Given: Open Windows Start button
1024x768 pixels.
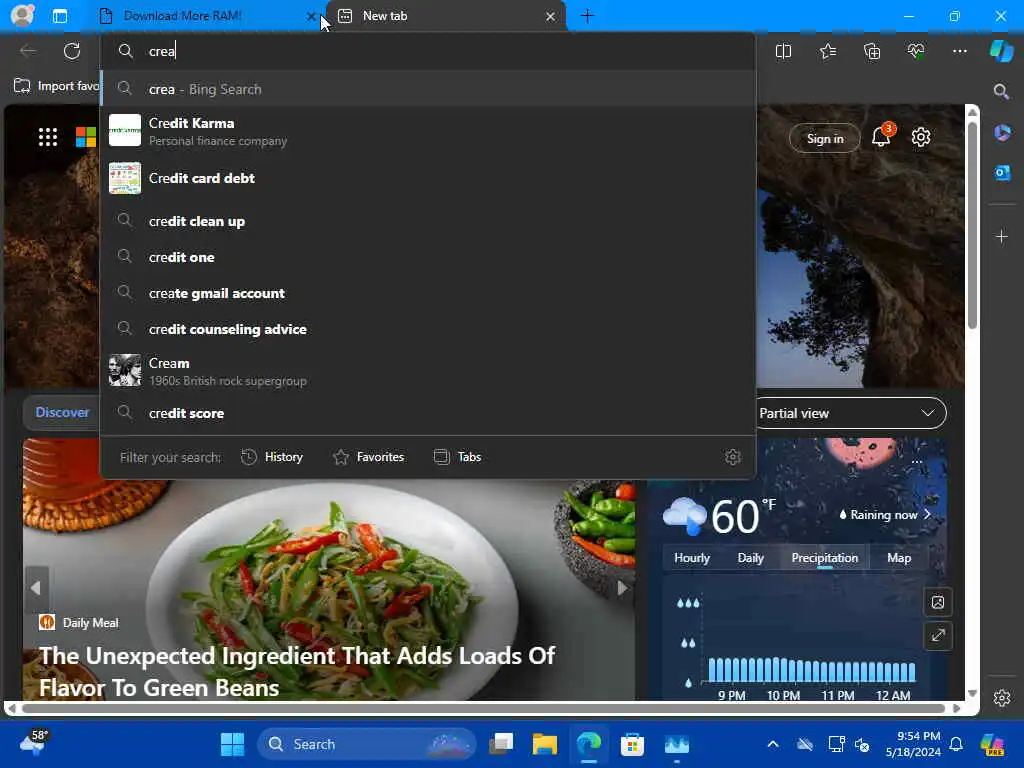Looking at the screenshot, I should pyautogui.click(x=232, y=744).
